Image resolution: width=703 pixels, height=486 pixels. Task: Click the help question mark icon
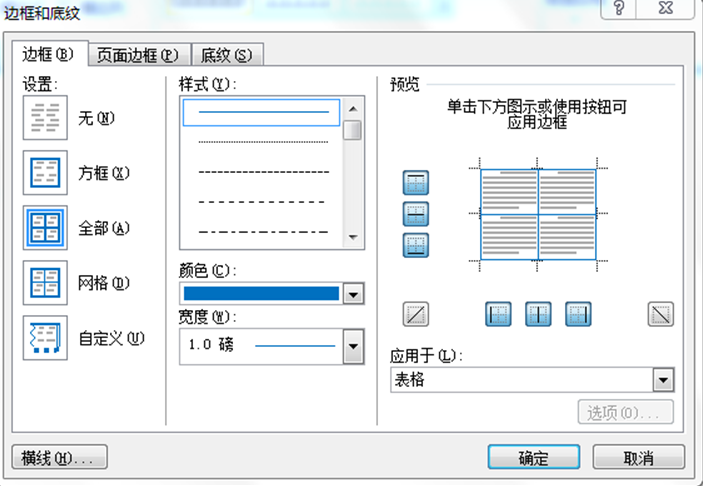tap(620, 8)
